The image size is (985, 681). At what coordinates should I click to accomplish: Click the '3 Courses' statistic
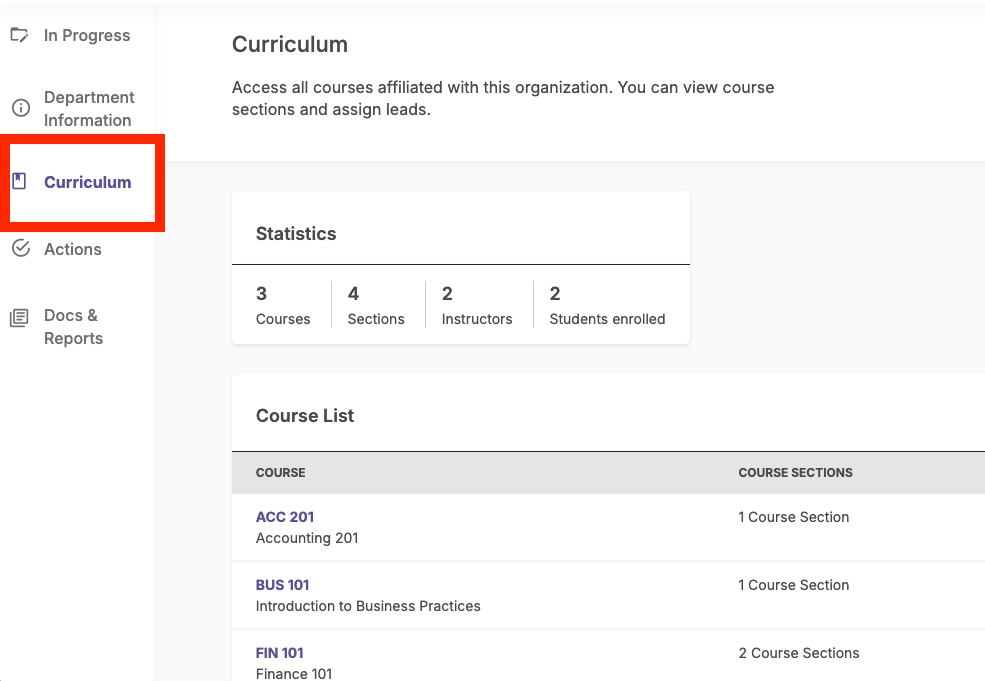click(x=283, y=305)
